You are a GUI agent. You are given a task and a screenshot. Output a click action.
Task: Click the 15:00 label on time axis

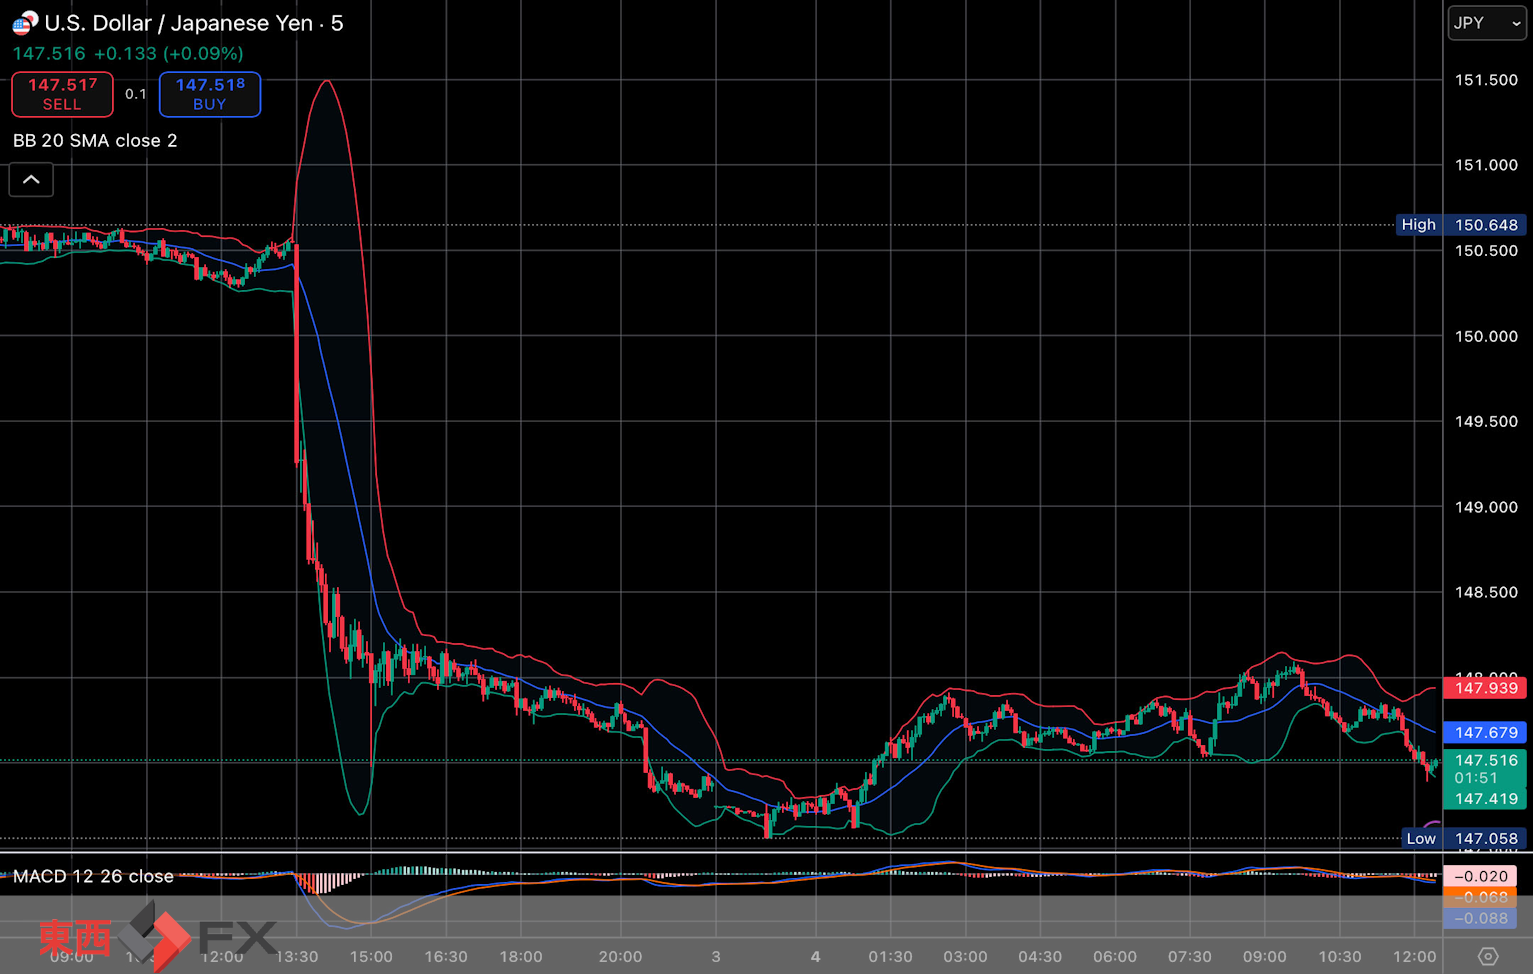click(x=371, y=957)
